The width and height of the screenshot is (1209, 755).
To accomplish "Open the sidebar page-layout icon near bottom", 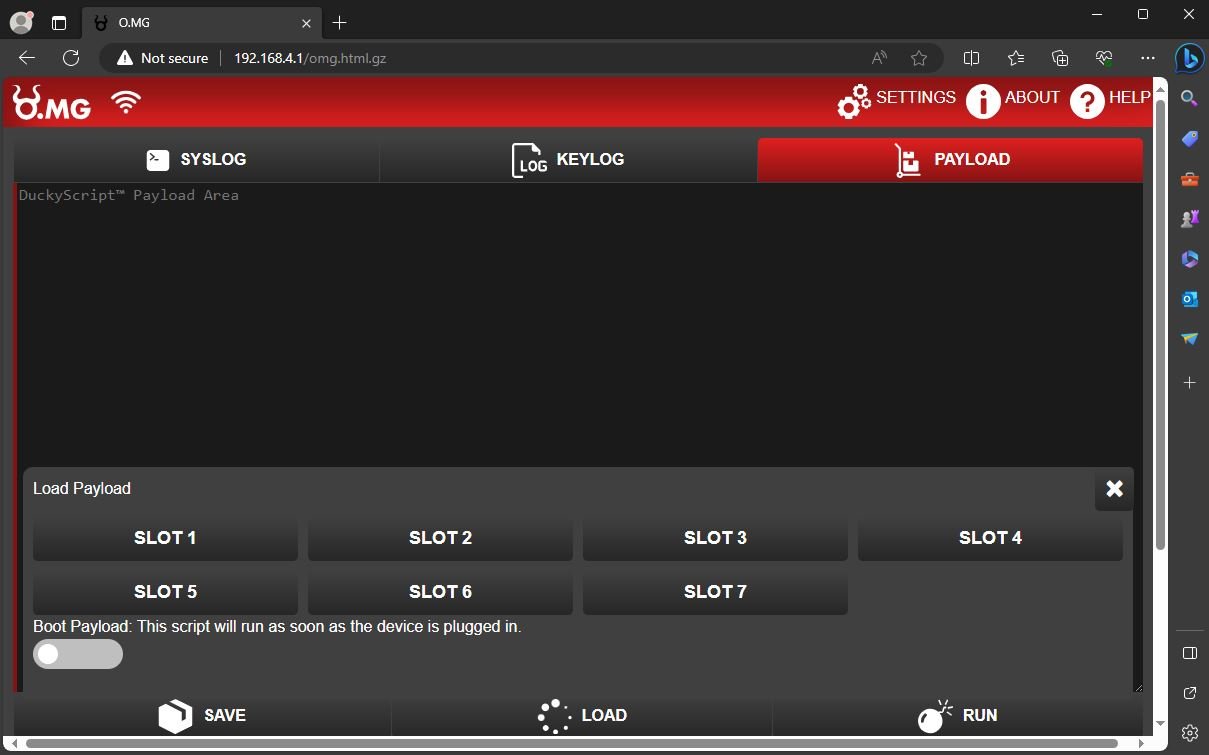I will 1189,653.
